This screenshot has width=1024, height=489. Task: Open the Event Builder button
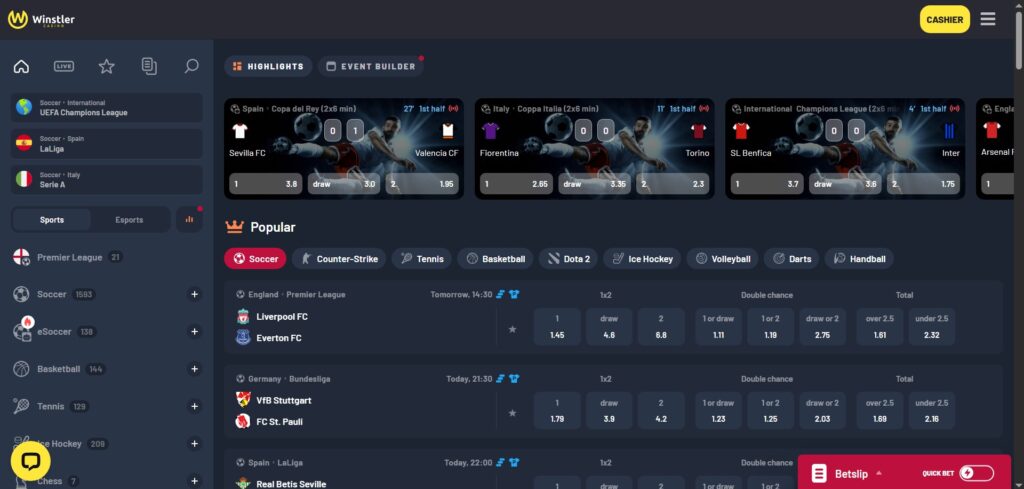tap(370, 67)
